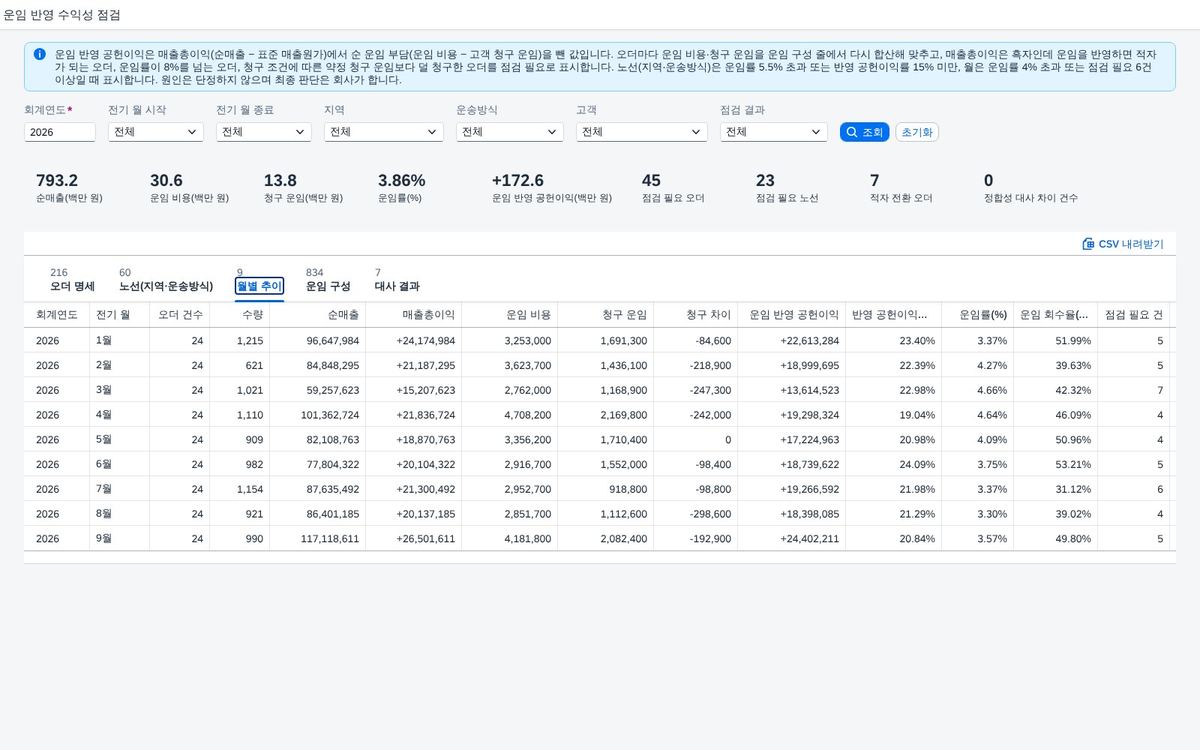Click the 매출총이익 value +26,501,611
The image size is (1200, 750).
coord(426,539)
